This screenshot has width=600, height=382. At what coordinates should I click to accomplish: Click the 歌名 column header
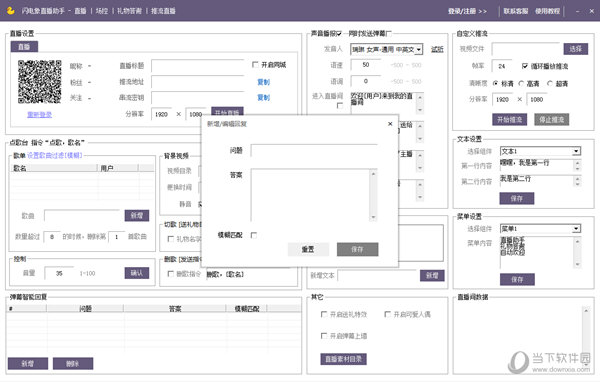(x=54, y=168)
